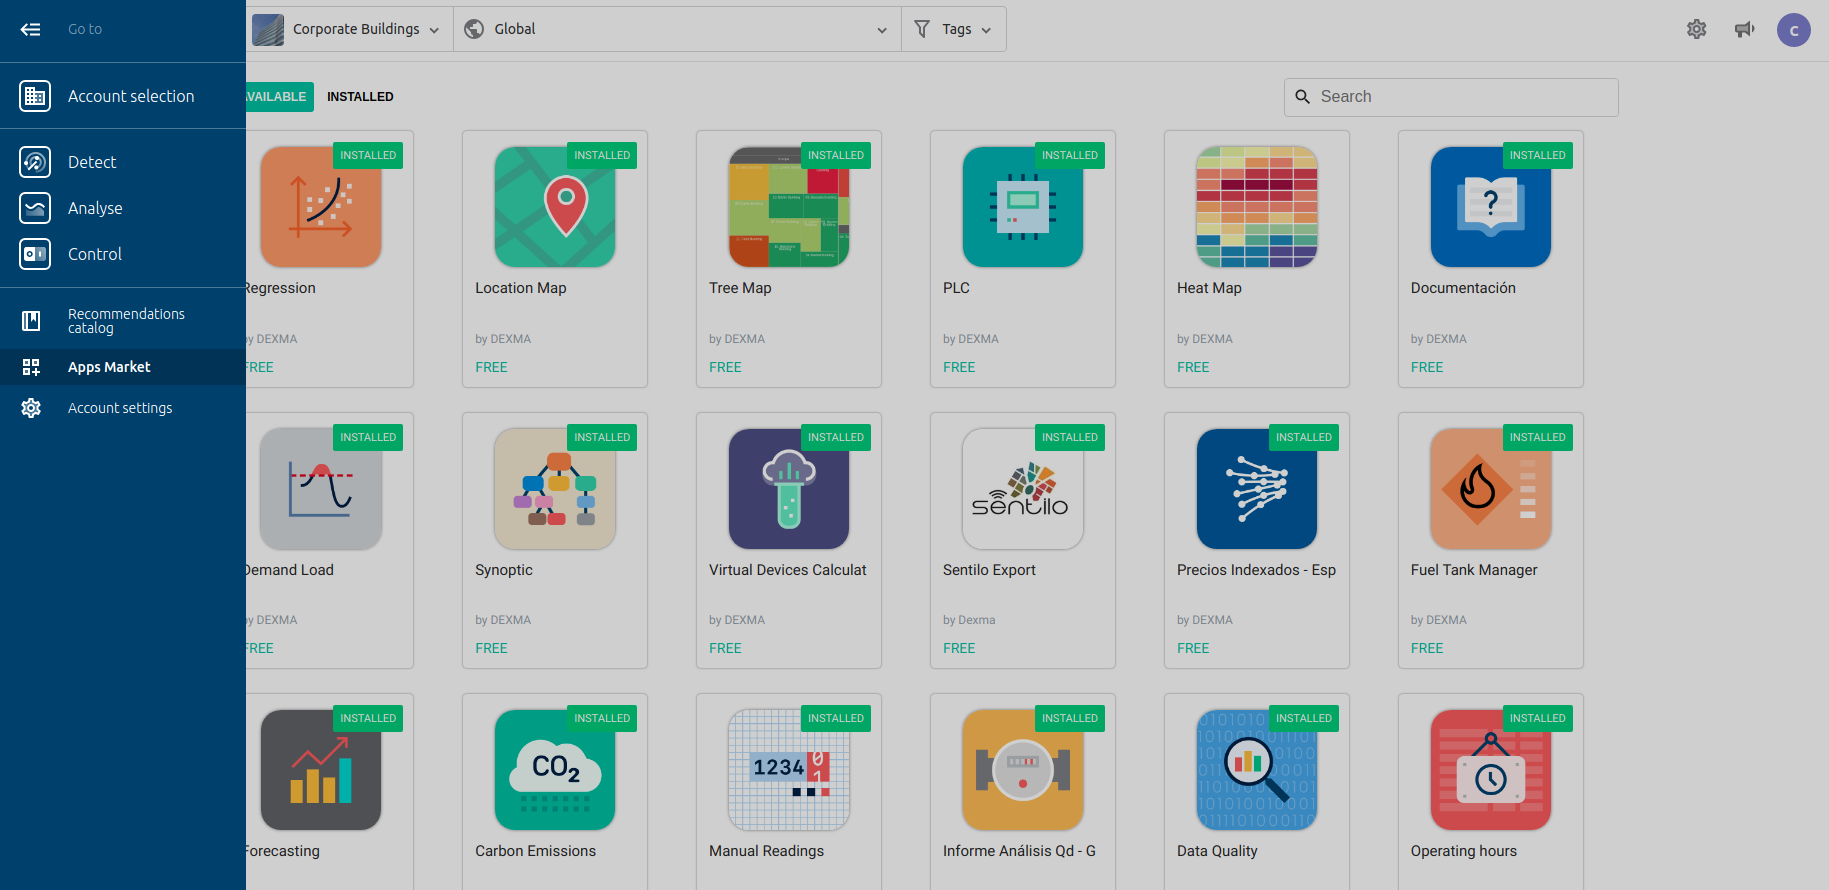The image size is (1829, 890).
Task: Click the Fuel Tank Manager app title
Action: pyautogui.click(x=1474, y=570)
